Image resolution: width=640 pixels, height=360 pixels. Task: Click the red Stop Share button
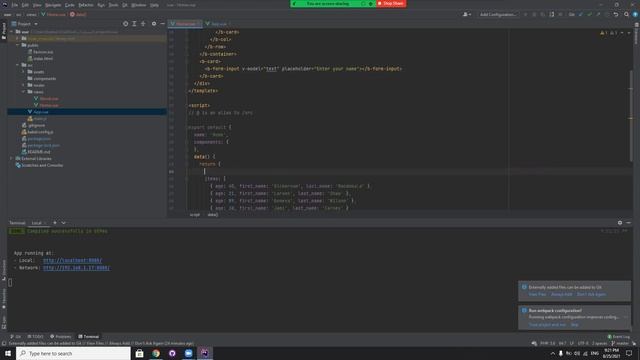tap(391, 4)
